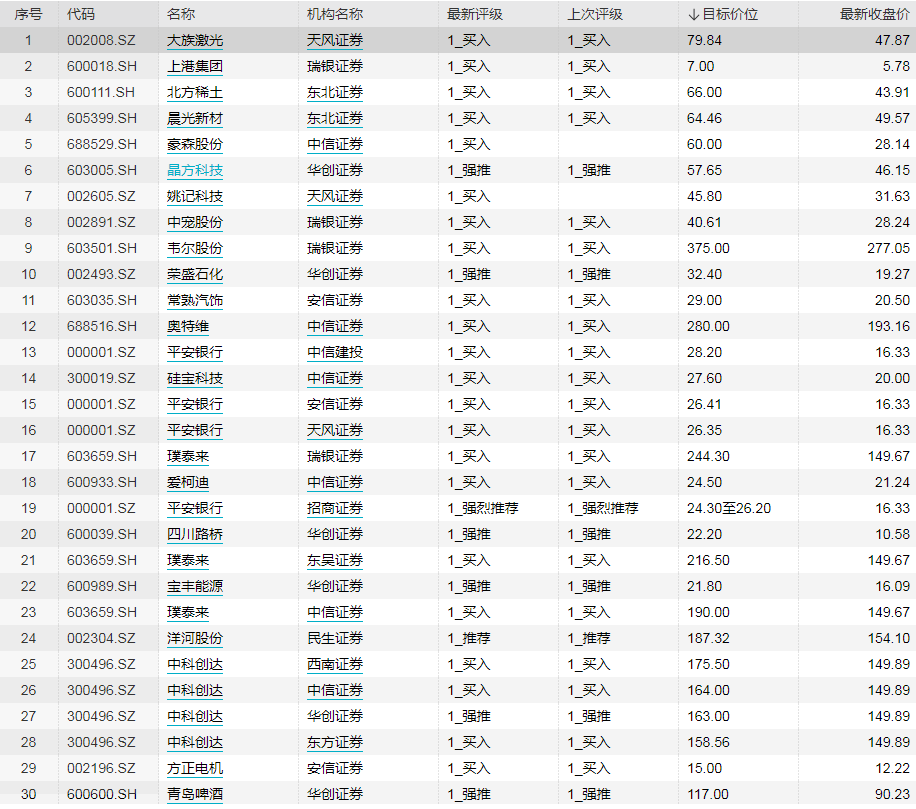Click the 机构名称 column header
Image resolution: width=916 pixels, height=809 pixels.
click(x=335, y=14)
